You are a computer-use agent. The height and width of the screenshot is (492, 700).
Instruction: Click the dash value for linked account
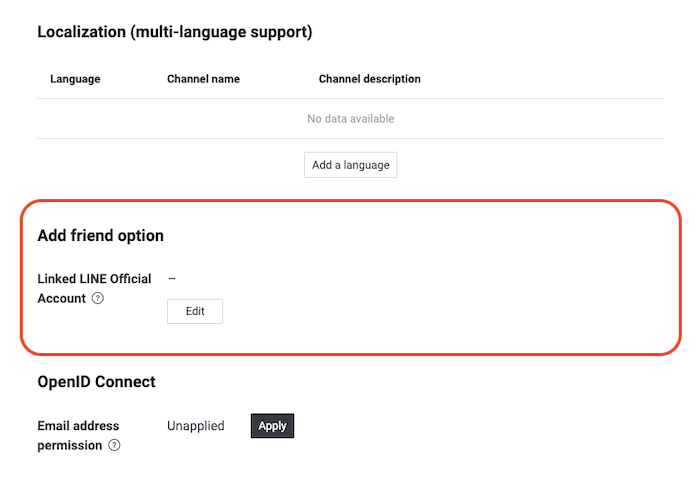click(x=172, y=279)
